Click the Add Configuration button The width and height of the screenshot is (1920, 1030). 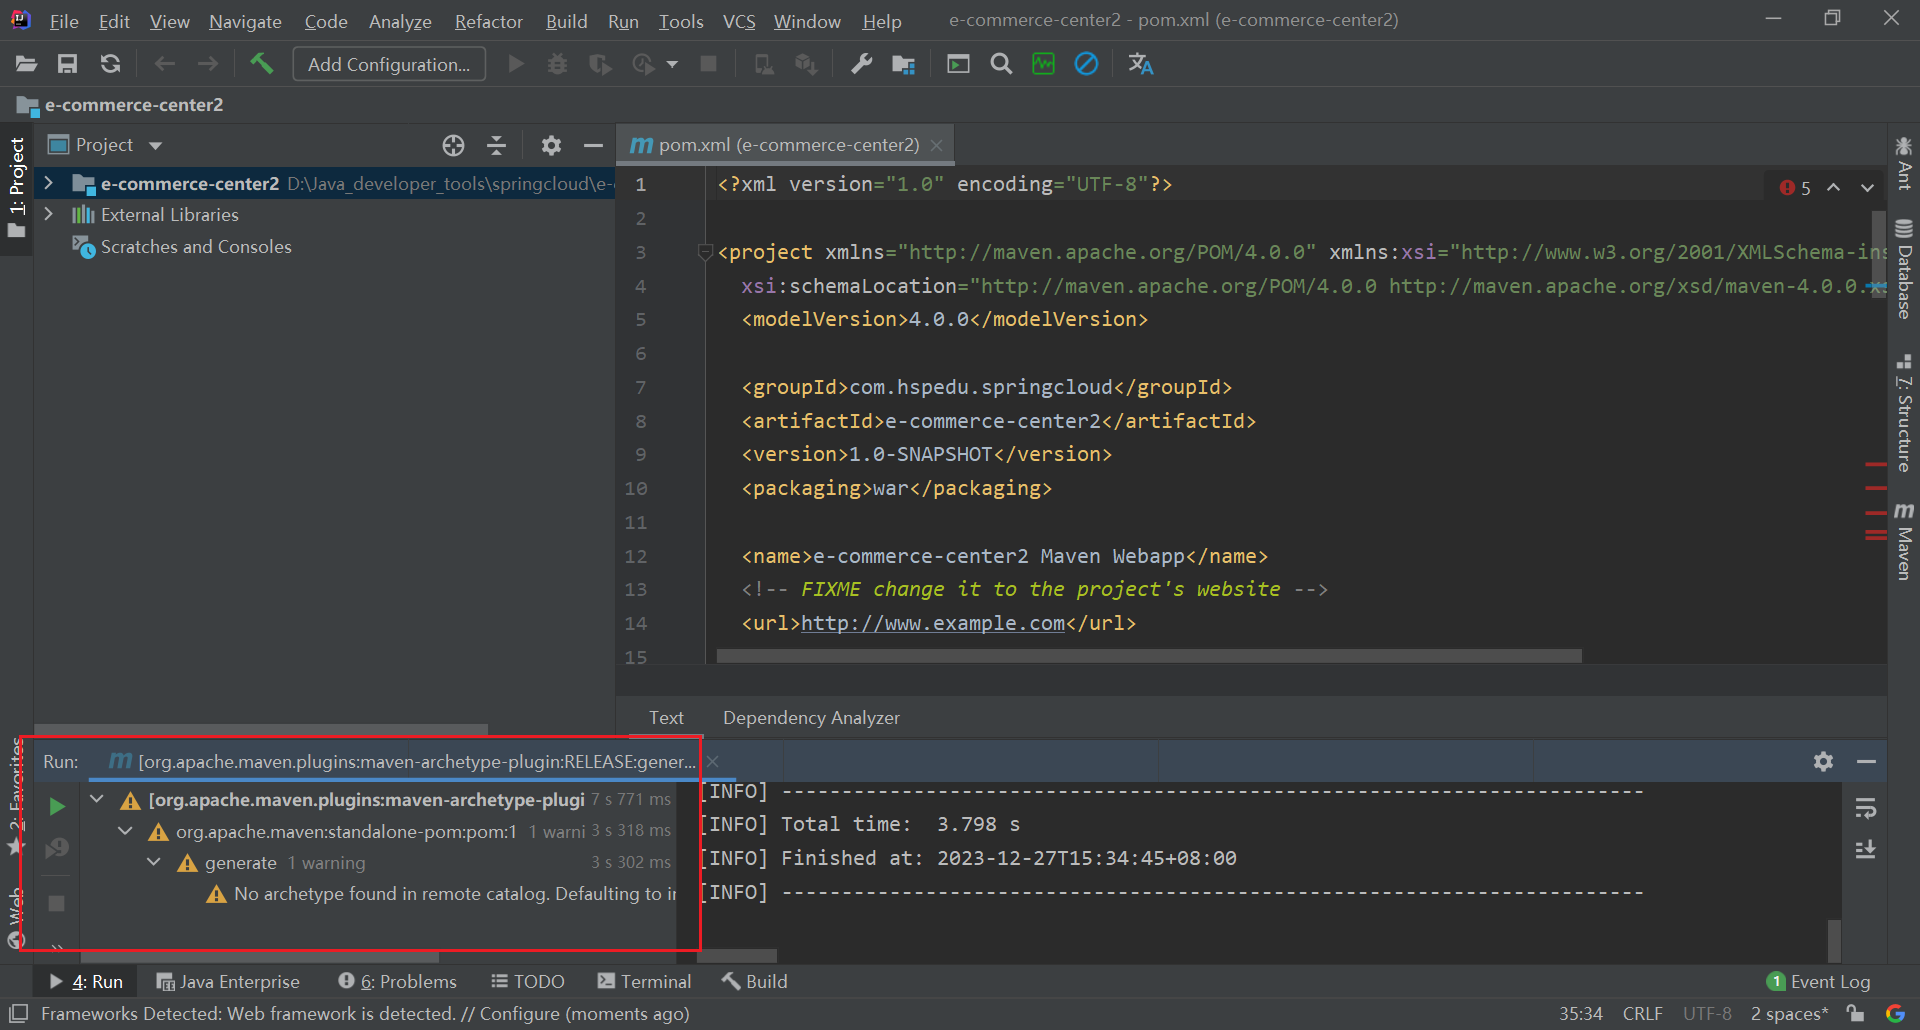389,64
